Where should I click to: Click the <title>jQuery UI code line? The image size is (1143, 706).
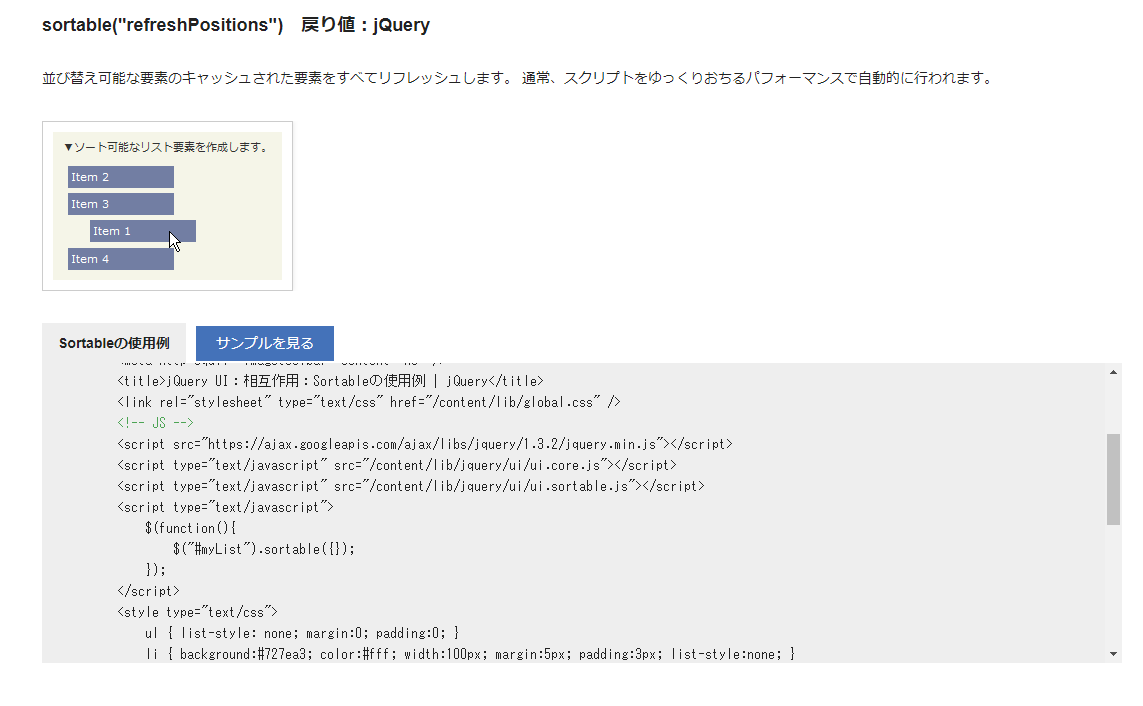pyautogui.click(x=330, y=381)
